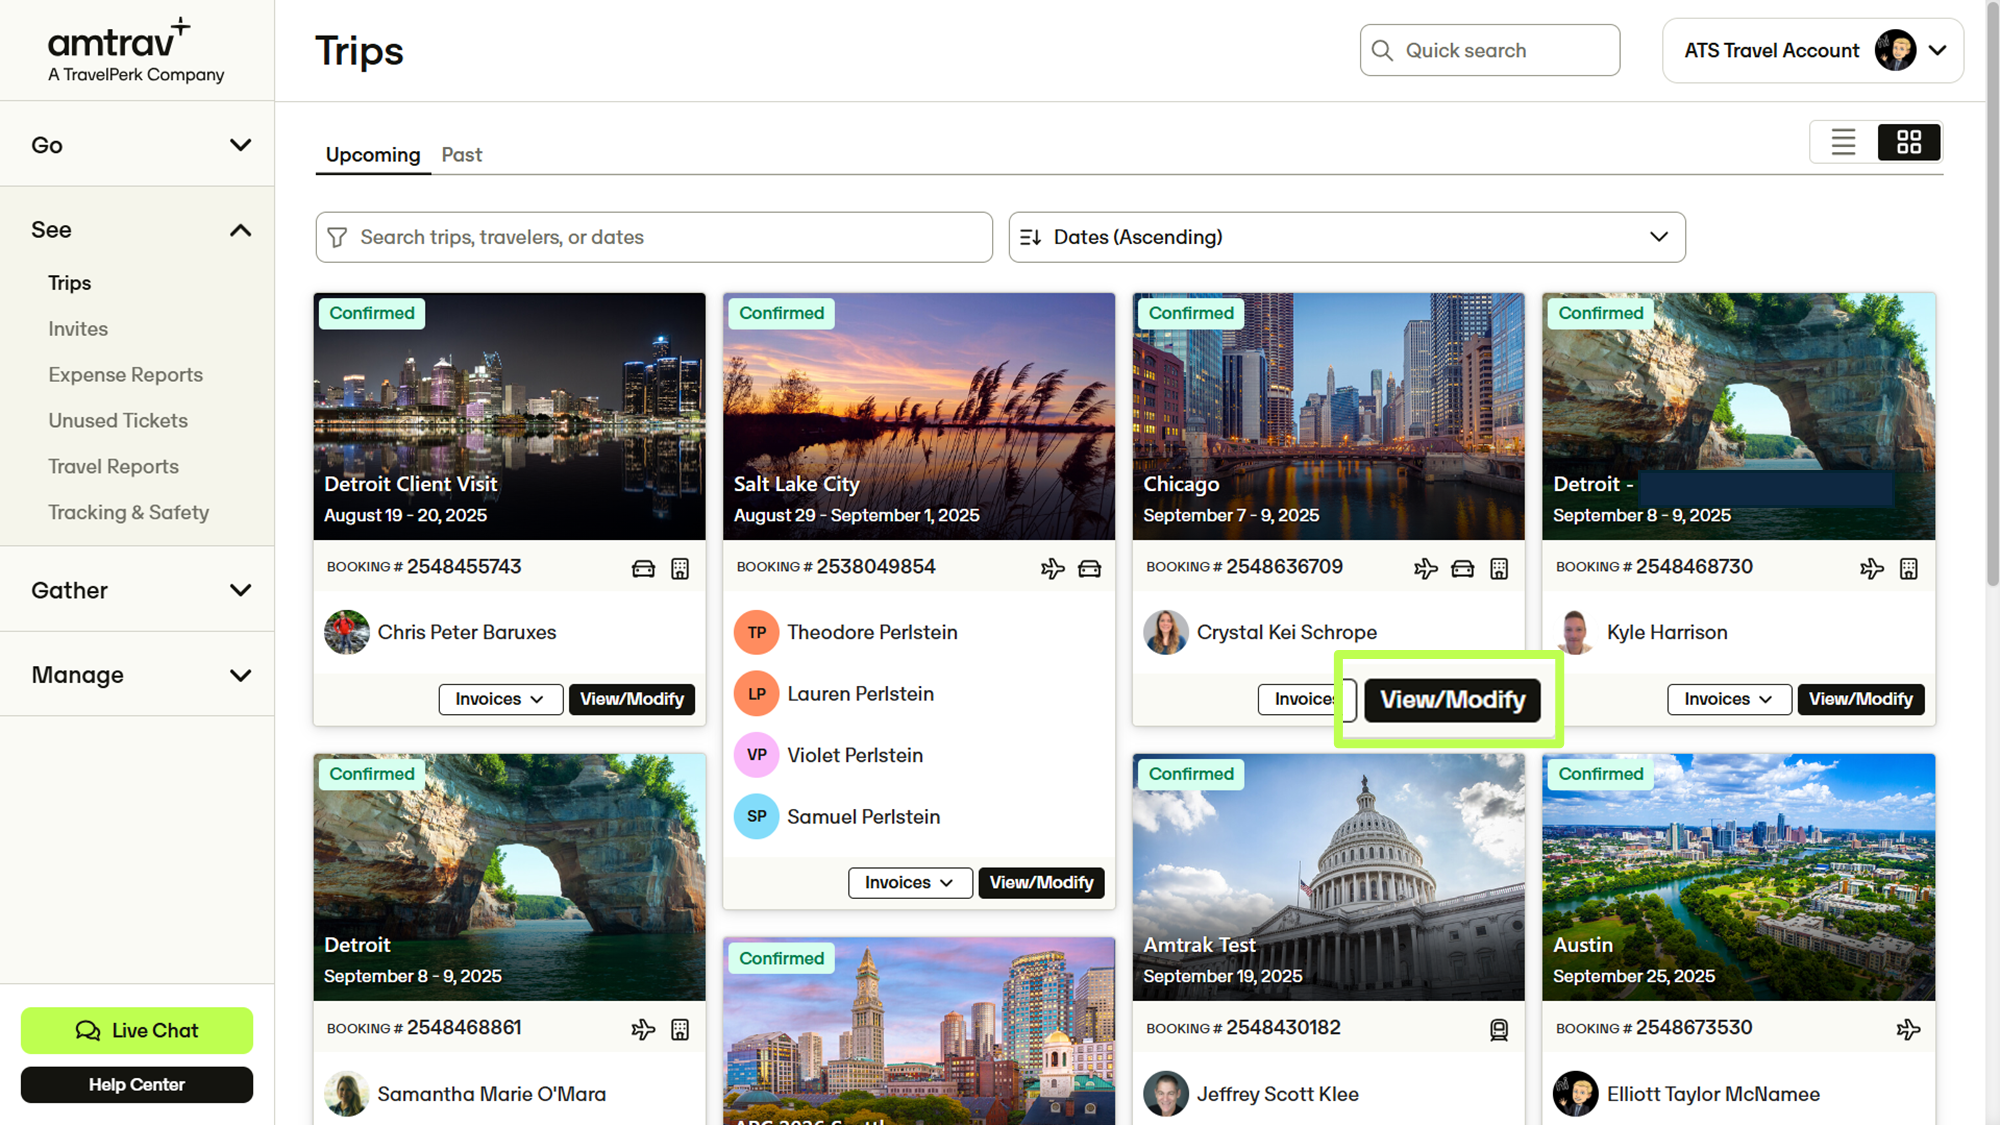This screenshot has height=1125, width=2000.
Task: Open the ATS Travel Account profile avatar
Action: tap(1895, 50)
